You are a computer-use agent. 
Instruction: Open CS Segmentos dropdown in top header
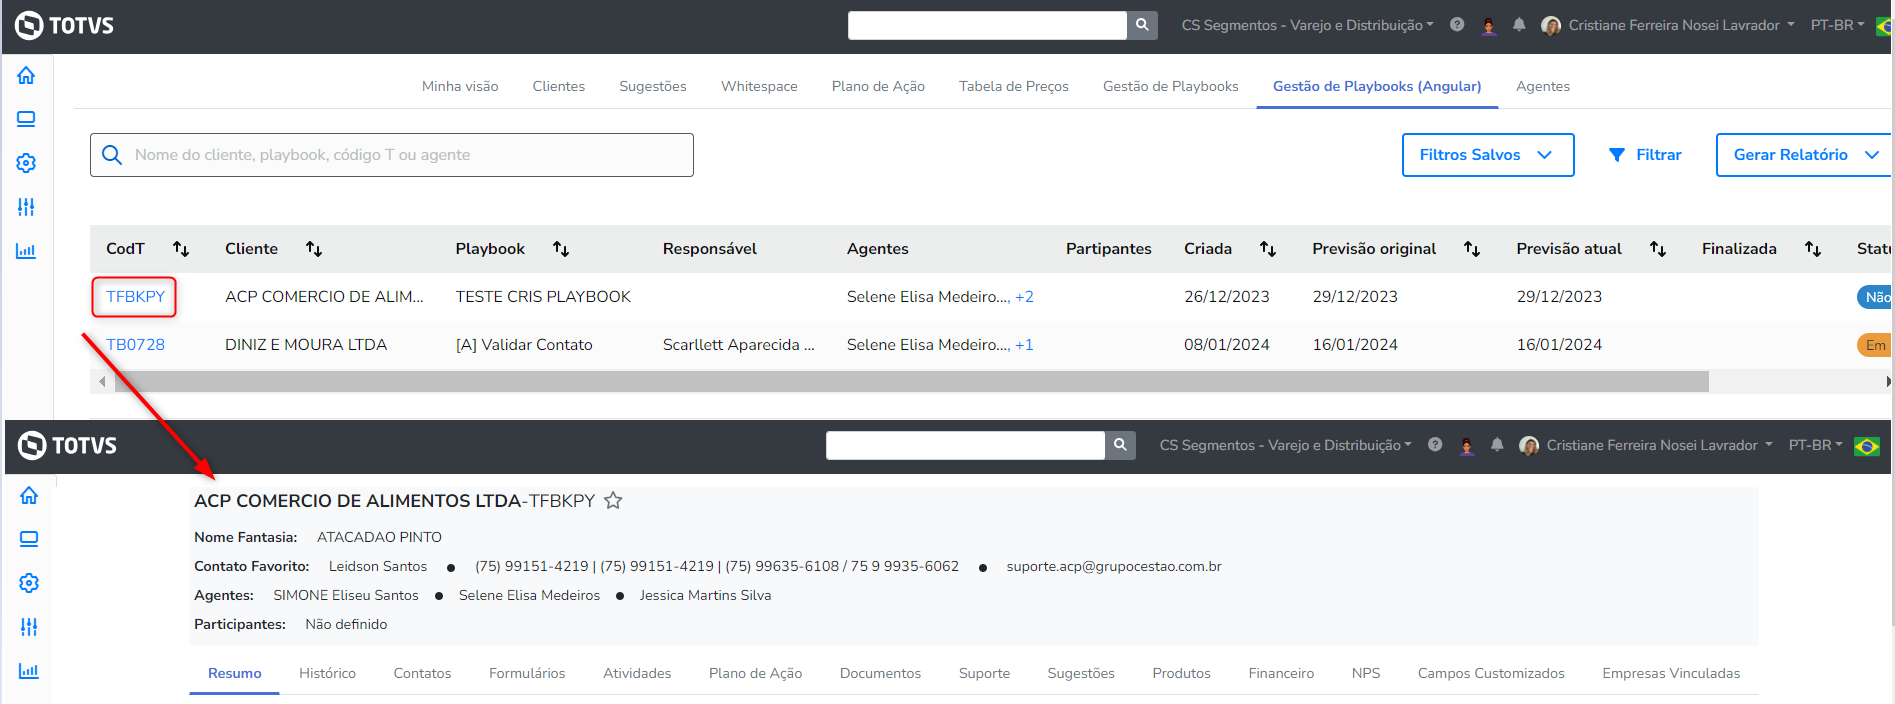[1307, 25]
